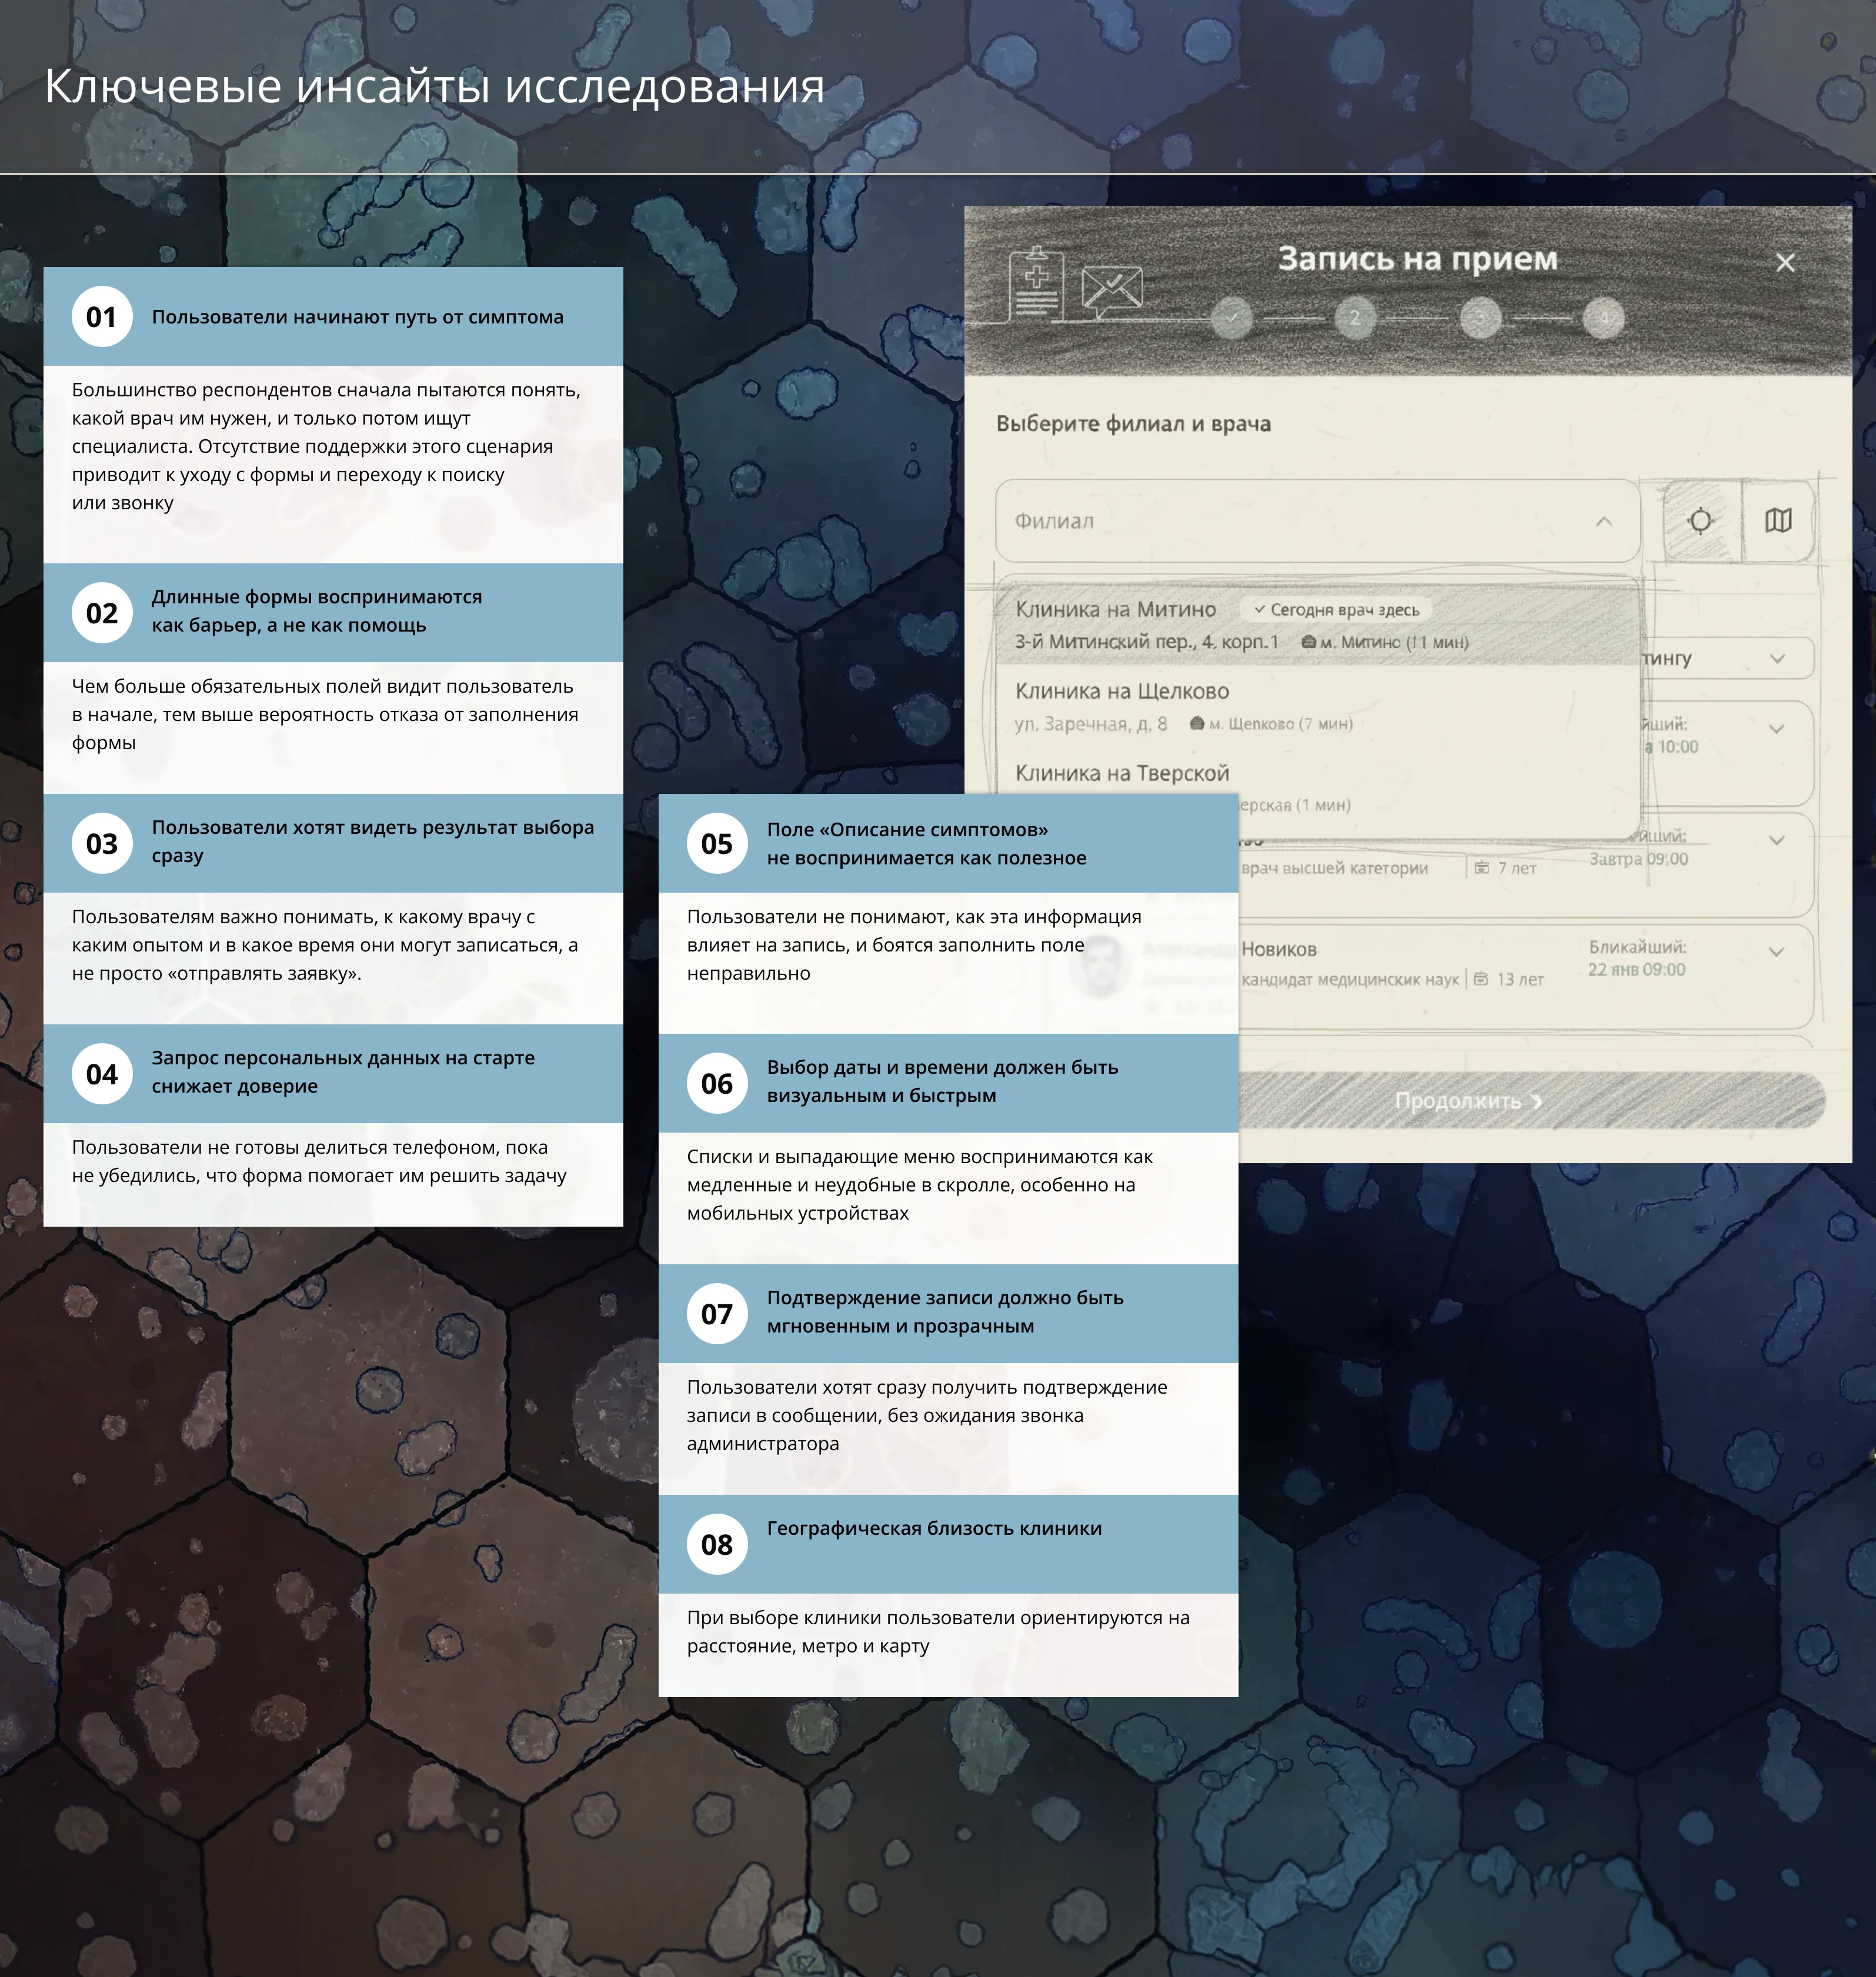Expand the Новиков doctor card chevron

click(x=1776, y=952)
